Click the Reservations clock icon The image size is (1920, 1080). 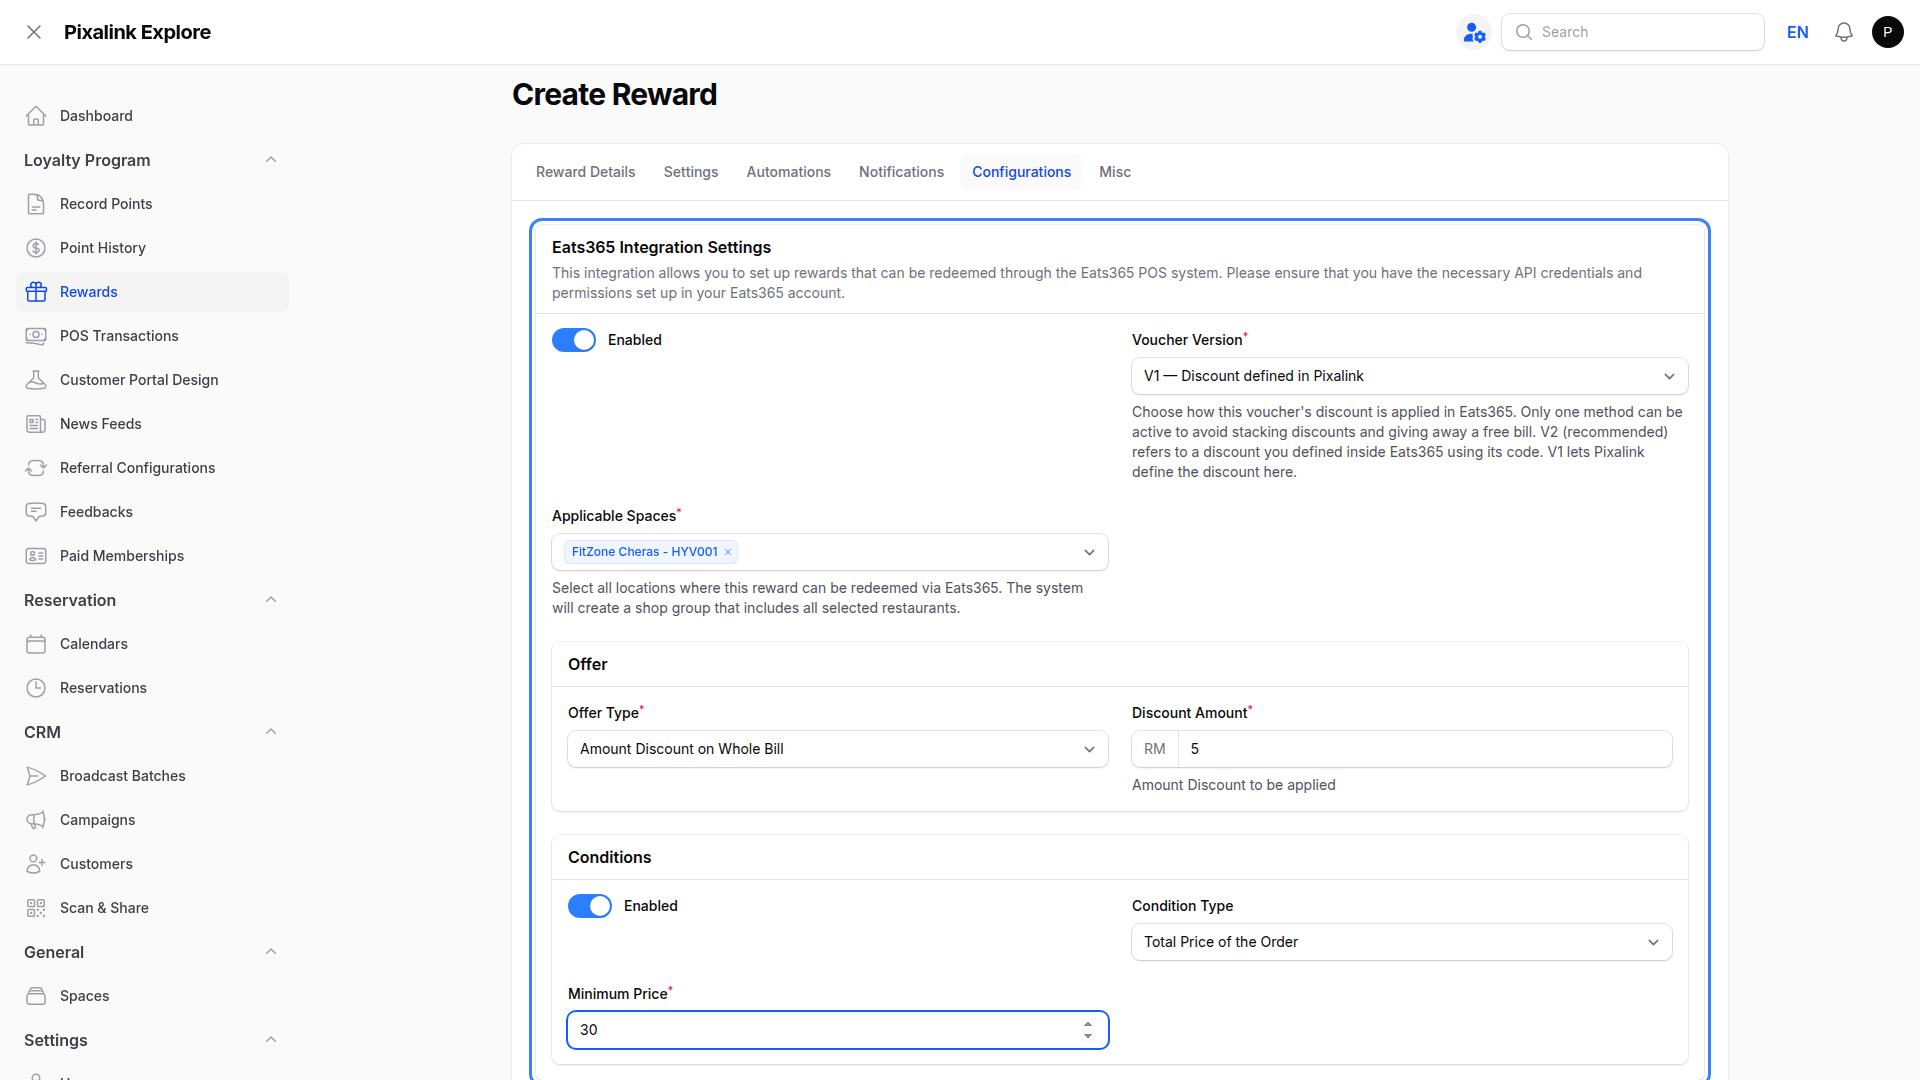36,688
